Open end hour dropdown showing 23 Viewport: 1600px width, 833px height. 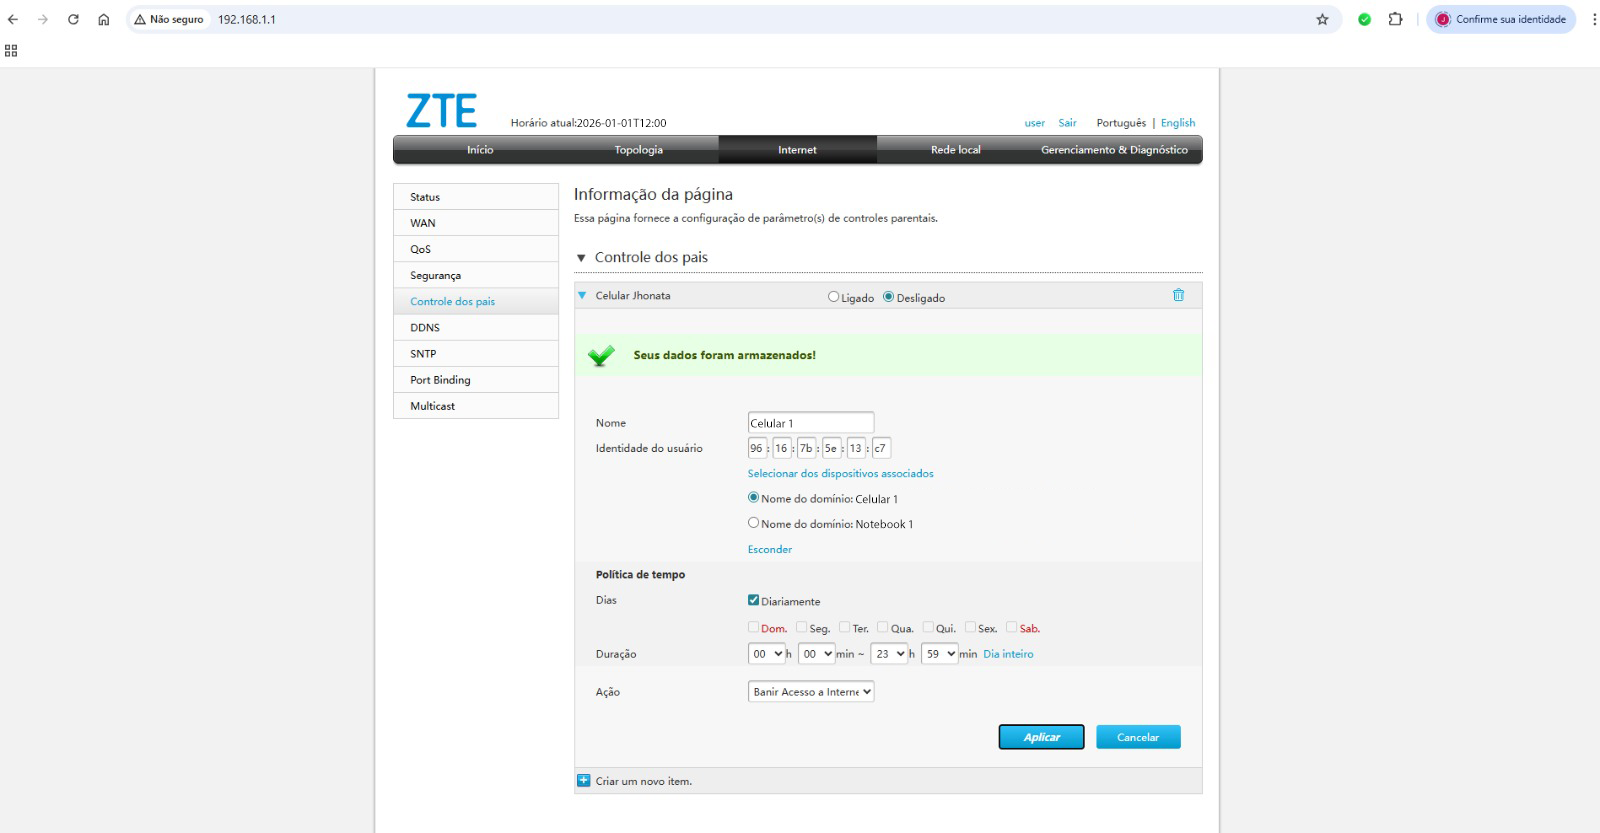889,654
